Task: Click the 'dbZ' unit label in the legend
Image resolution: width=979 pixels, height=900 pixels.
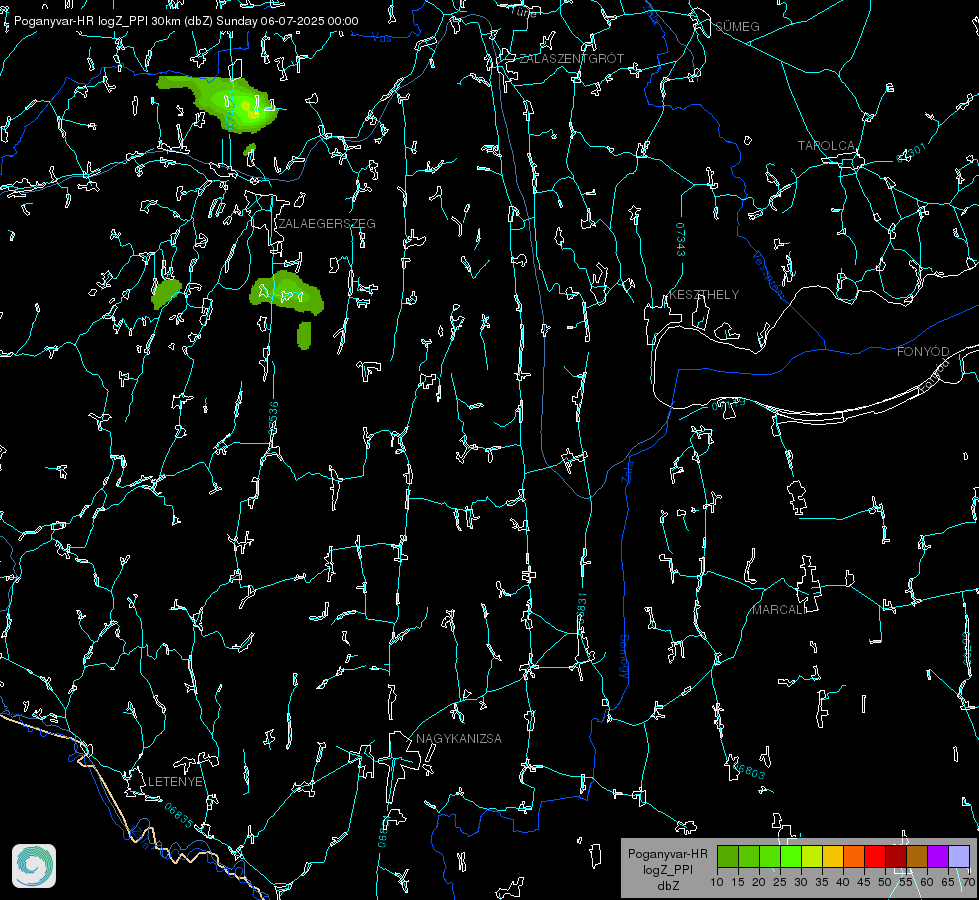Action: (x=667, y=886)
